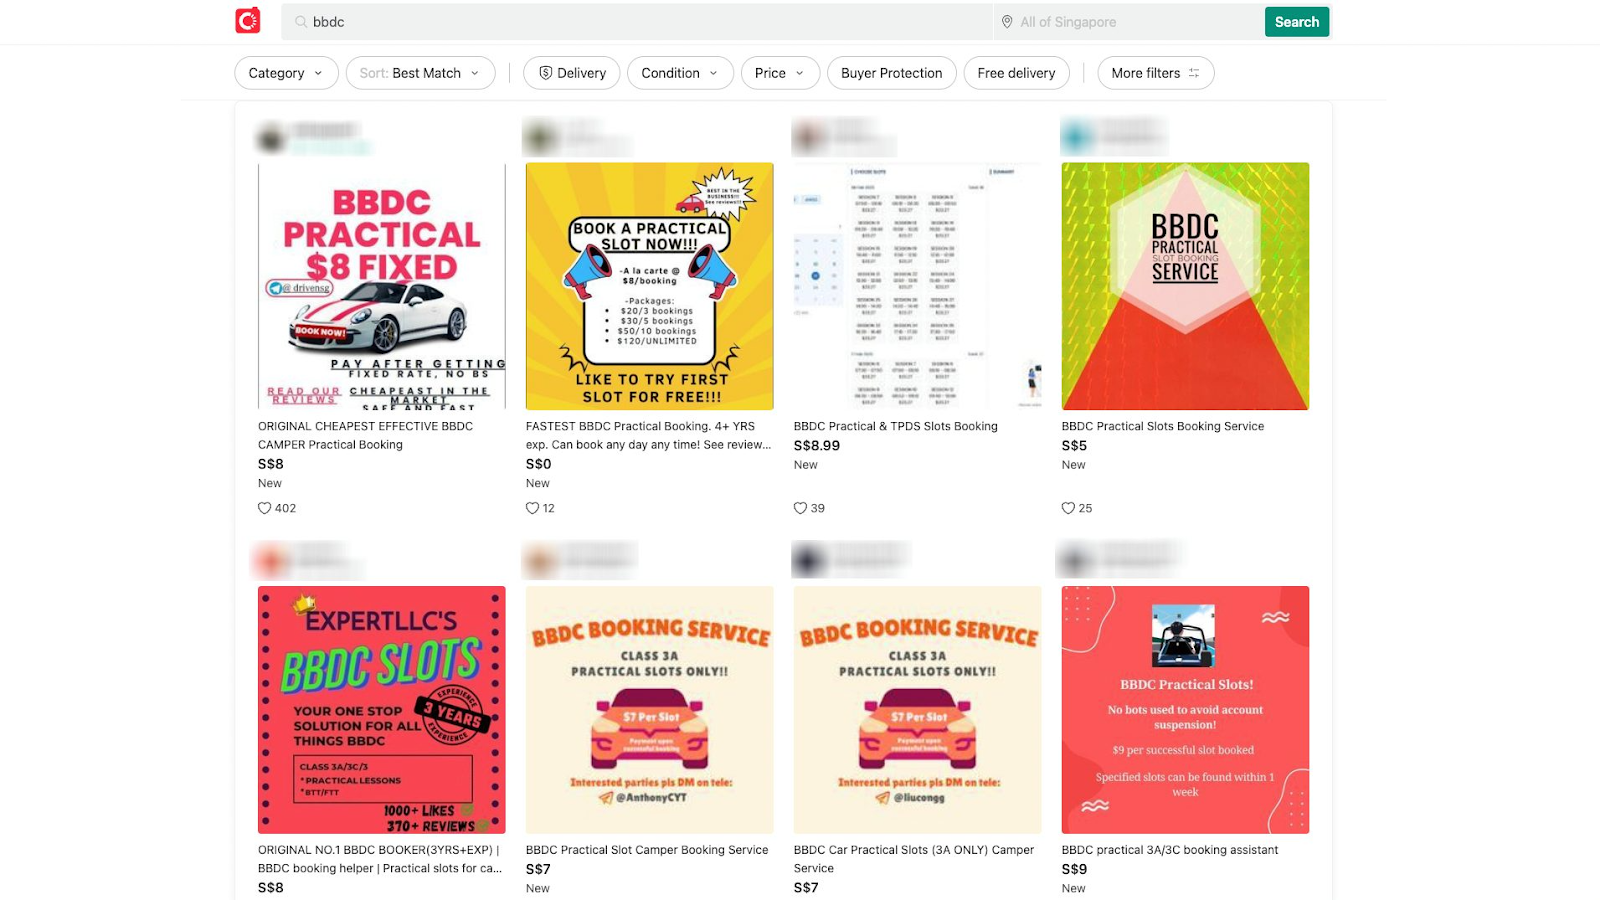Click the search magnifier icon
Viewport: 1600px width, 900px height.
point(301,22)
